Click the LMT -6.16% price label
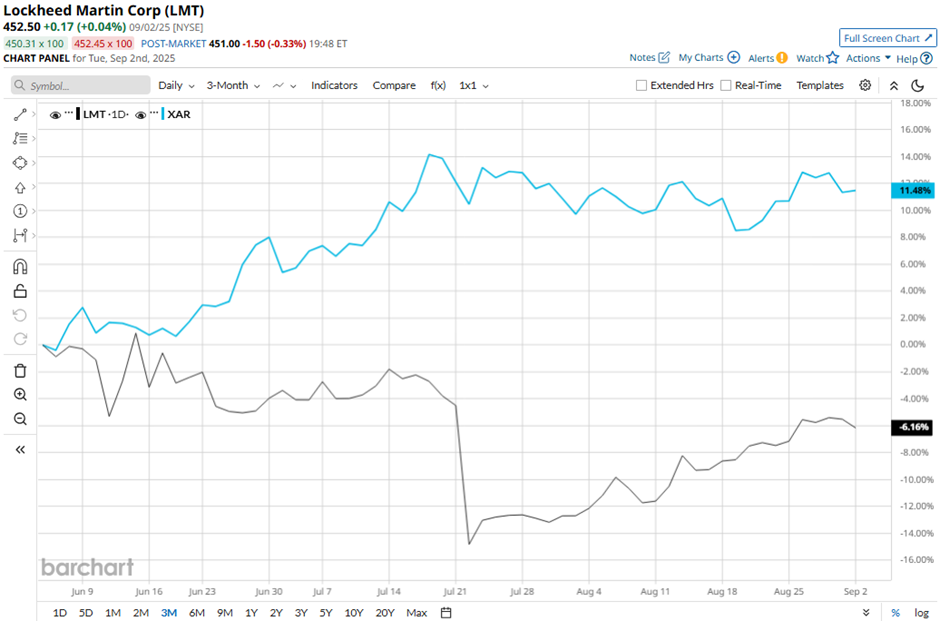This screenshot has width=940, height=621. [912, 427]
